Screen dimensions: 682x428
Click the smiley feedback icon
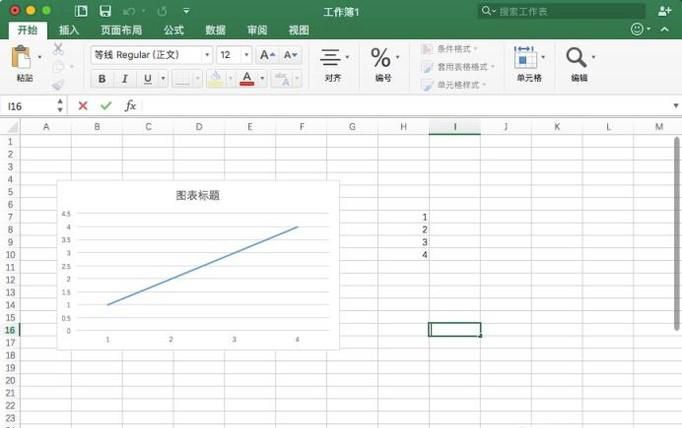(637, 30)
